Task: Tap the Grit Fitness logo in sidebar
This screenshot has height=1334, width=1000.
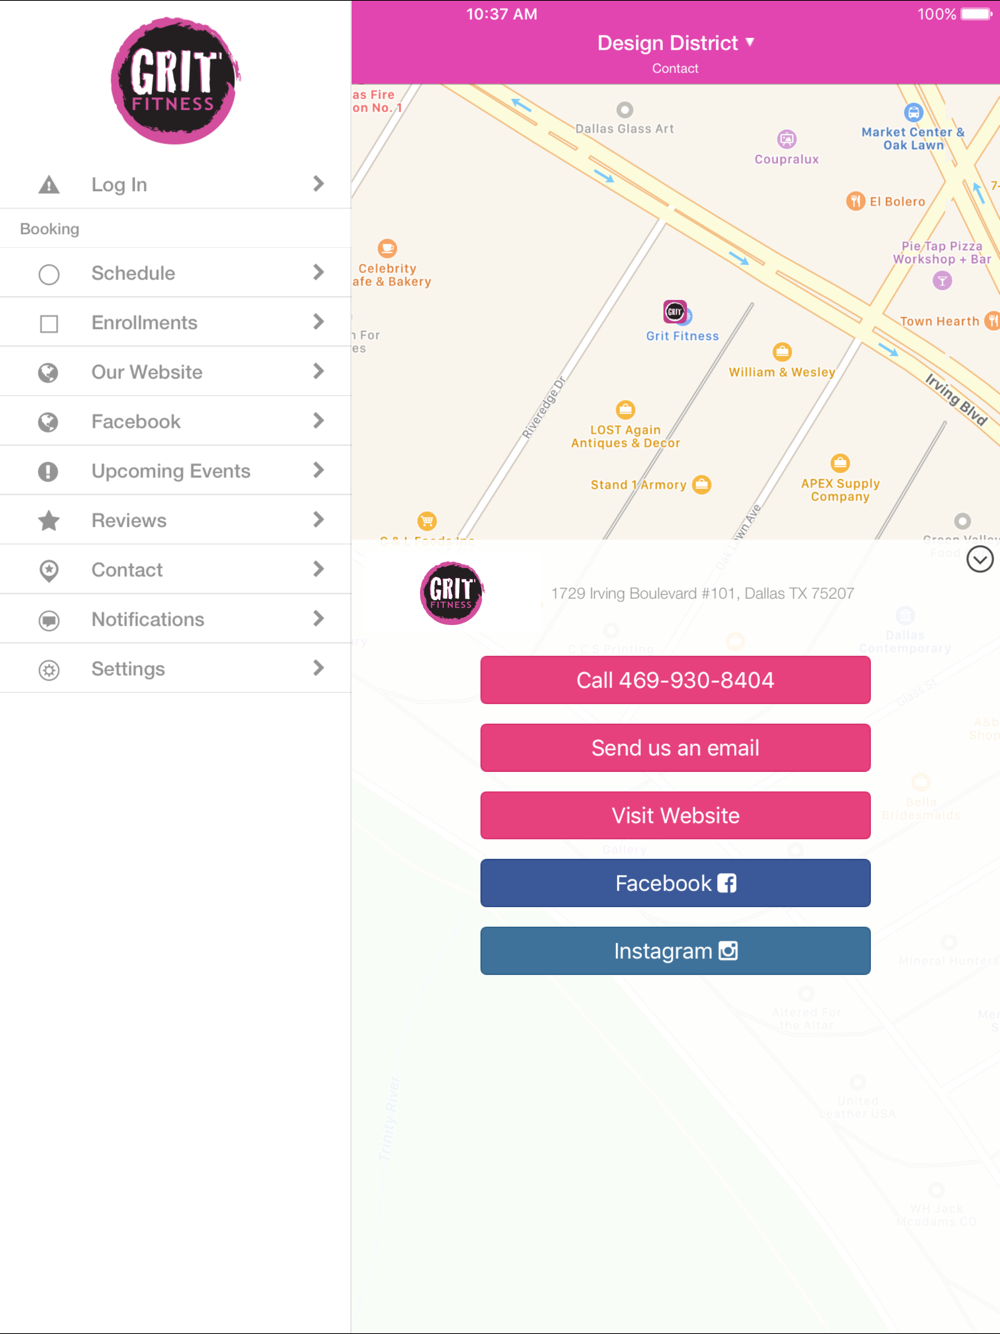Action: pyautogui.click(x=175, y=81)
